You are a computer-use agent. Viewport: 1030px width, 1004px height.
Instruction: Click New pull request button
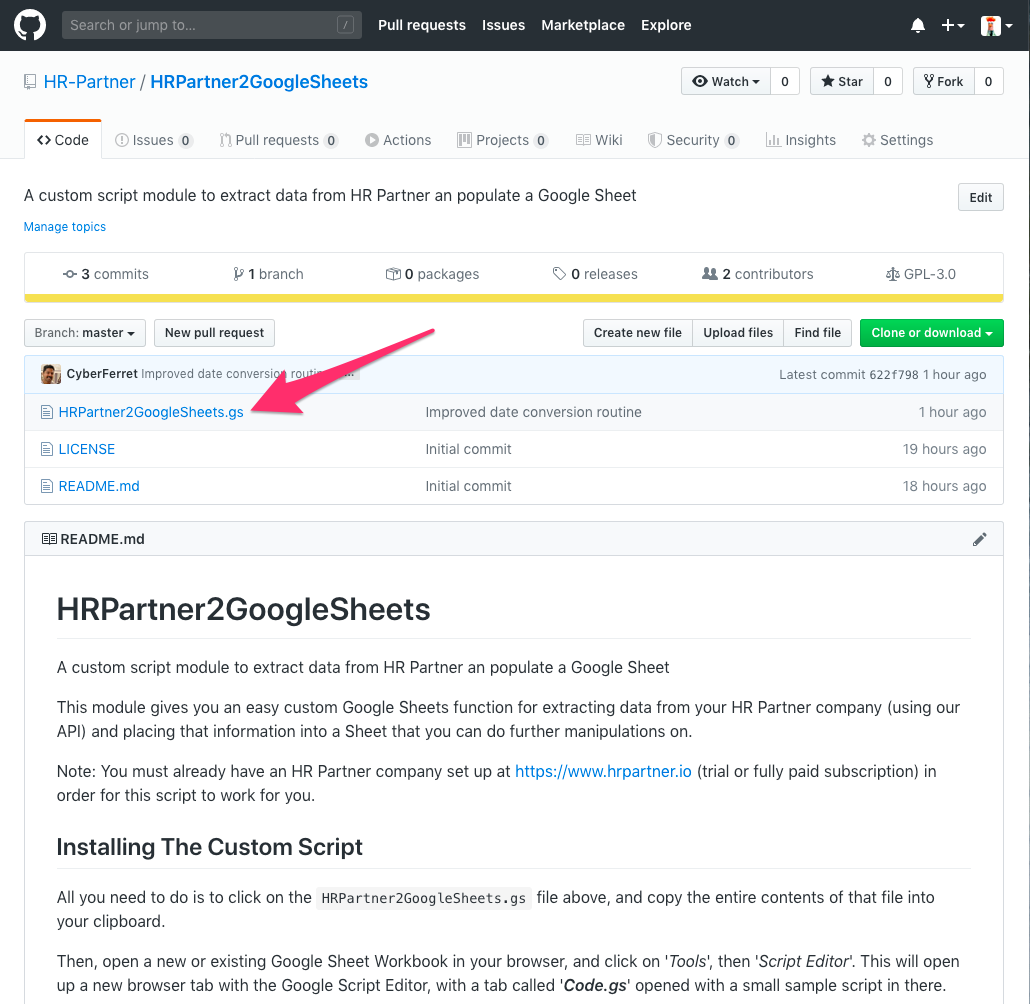(x=214, y=332)
